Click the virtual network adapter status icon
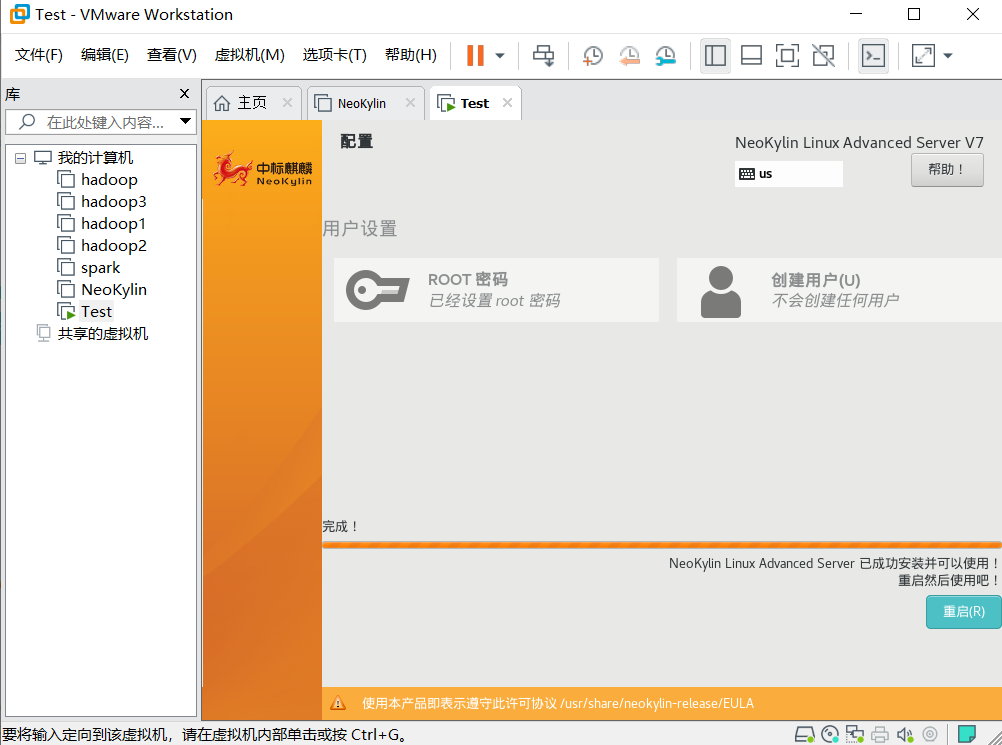Image resolution: width=1002 pixels, height=745 pixels. click(x=855, y=734)
